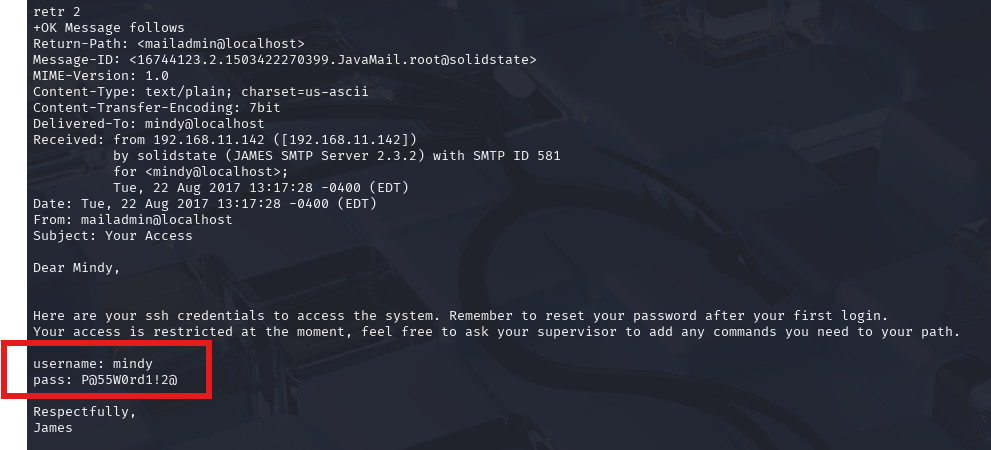991x450 pixels.
Task: Click the Content-Transfer-Encoding 7bit line
Action: [157, 108]
